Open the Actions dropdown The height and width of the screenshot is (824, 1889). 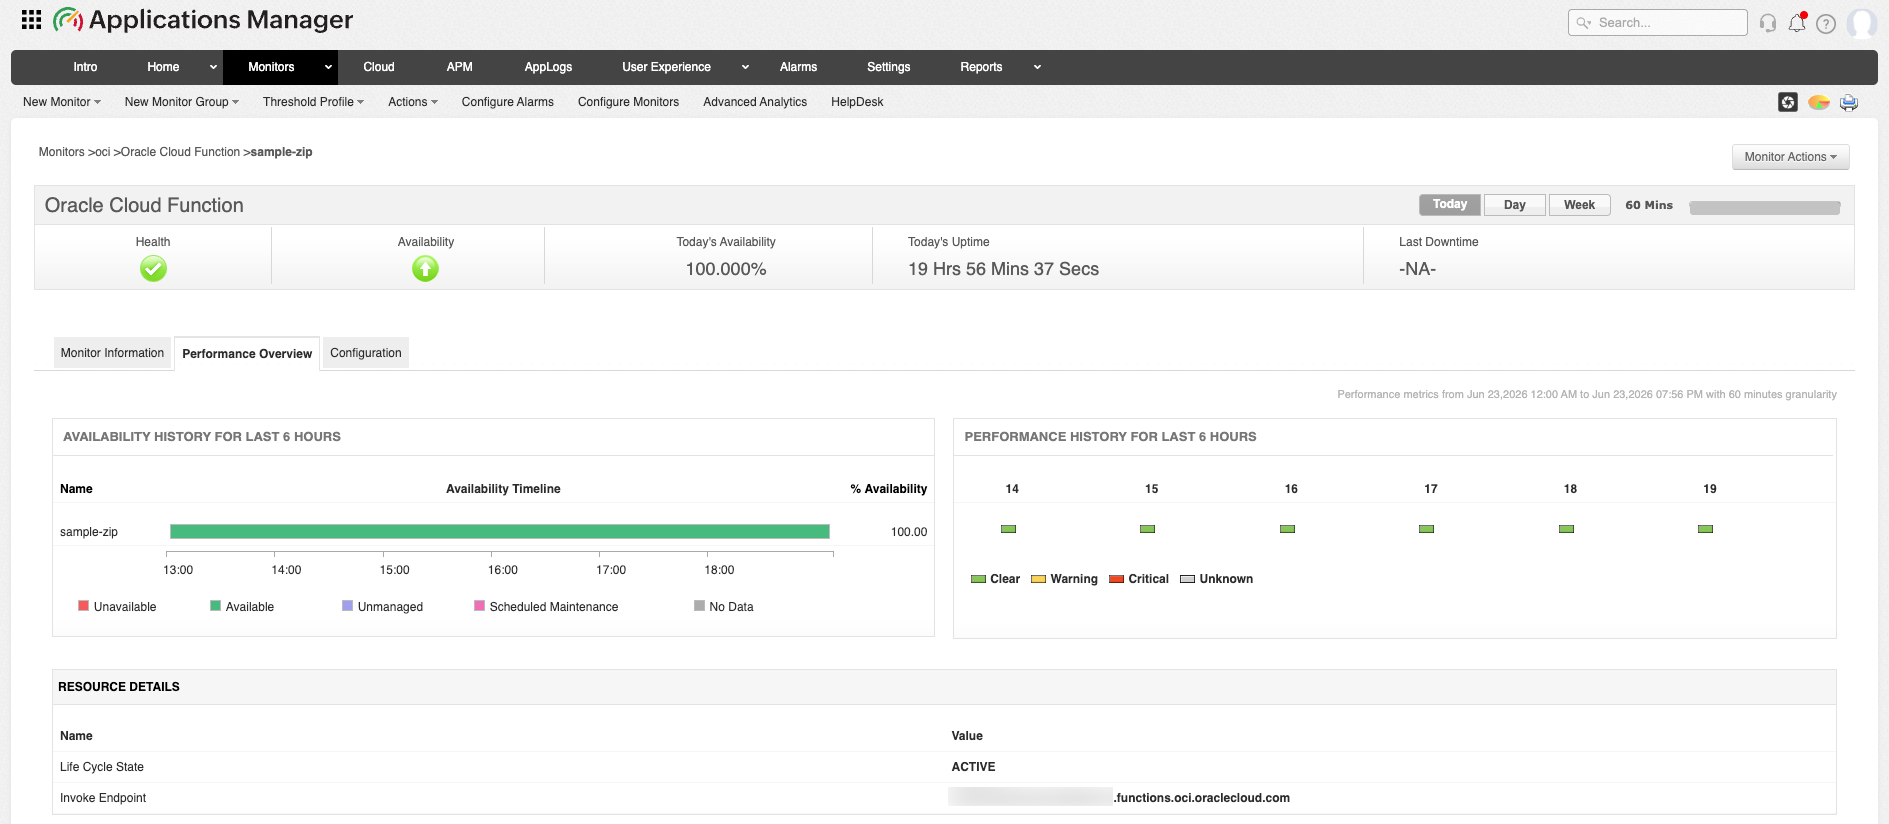(413, 102)
